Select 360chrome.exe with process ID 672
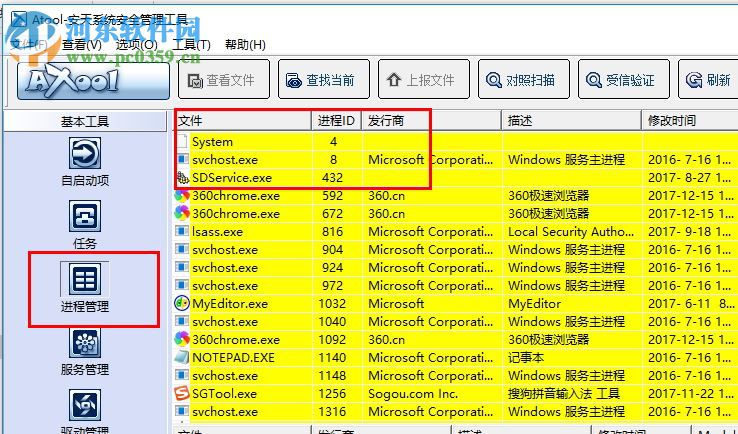Viewport: 738px width, 434px height. pos(456,214)
